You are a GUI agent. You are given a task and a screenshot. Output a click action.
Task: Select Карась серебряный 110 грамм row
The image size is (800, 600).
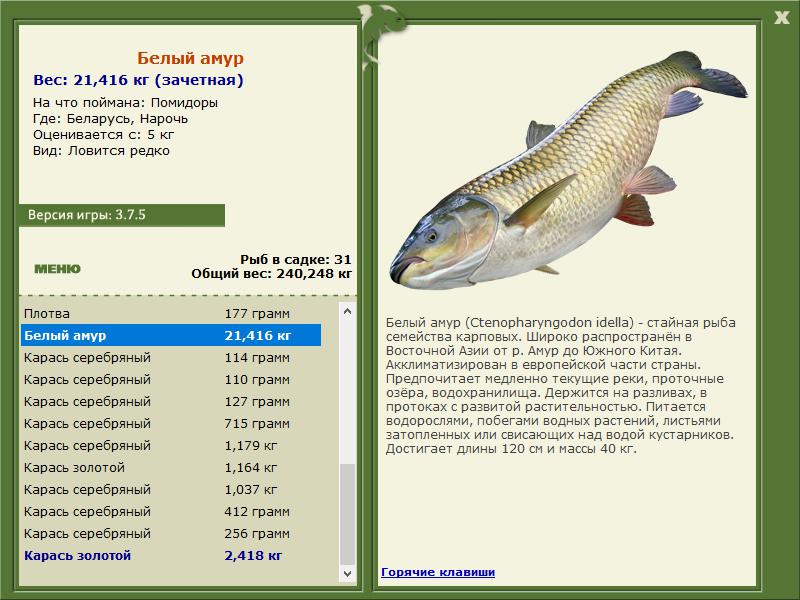[171, 379]
